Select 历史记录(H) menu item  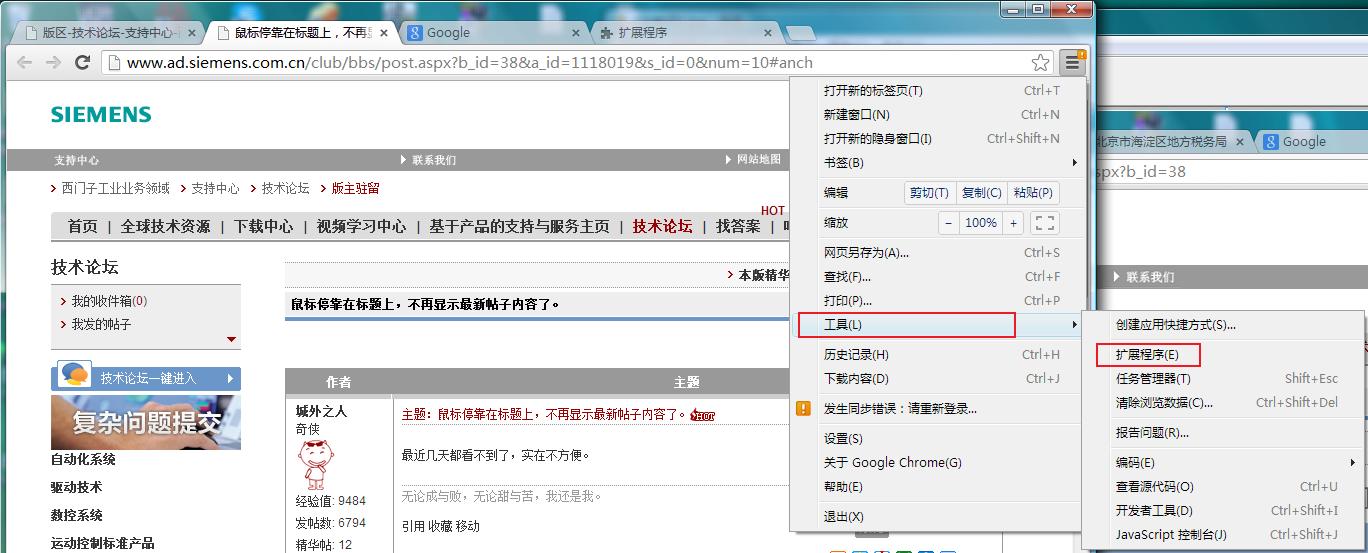click(940, 354)
